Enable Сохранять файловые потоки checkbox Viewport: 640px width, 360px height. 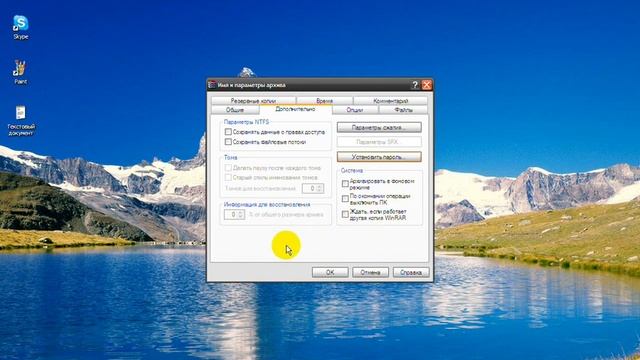pyautogui.click(x=228, y=142)
